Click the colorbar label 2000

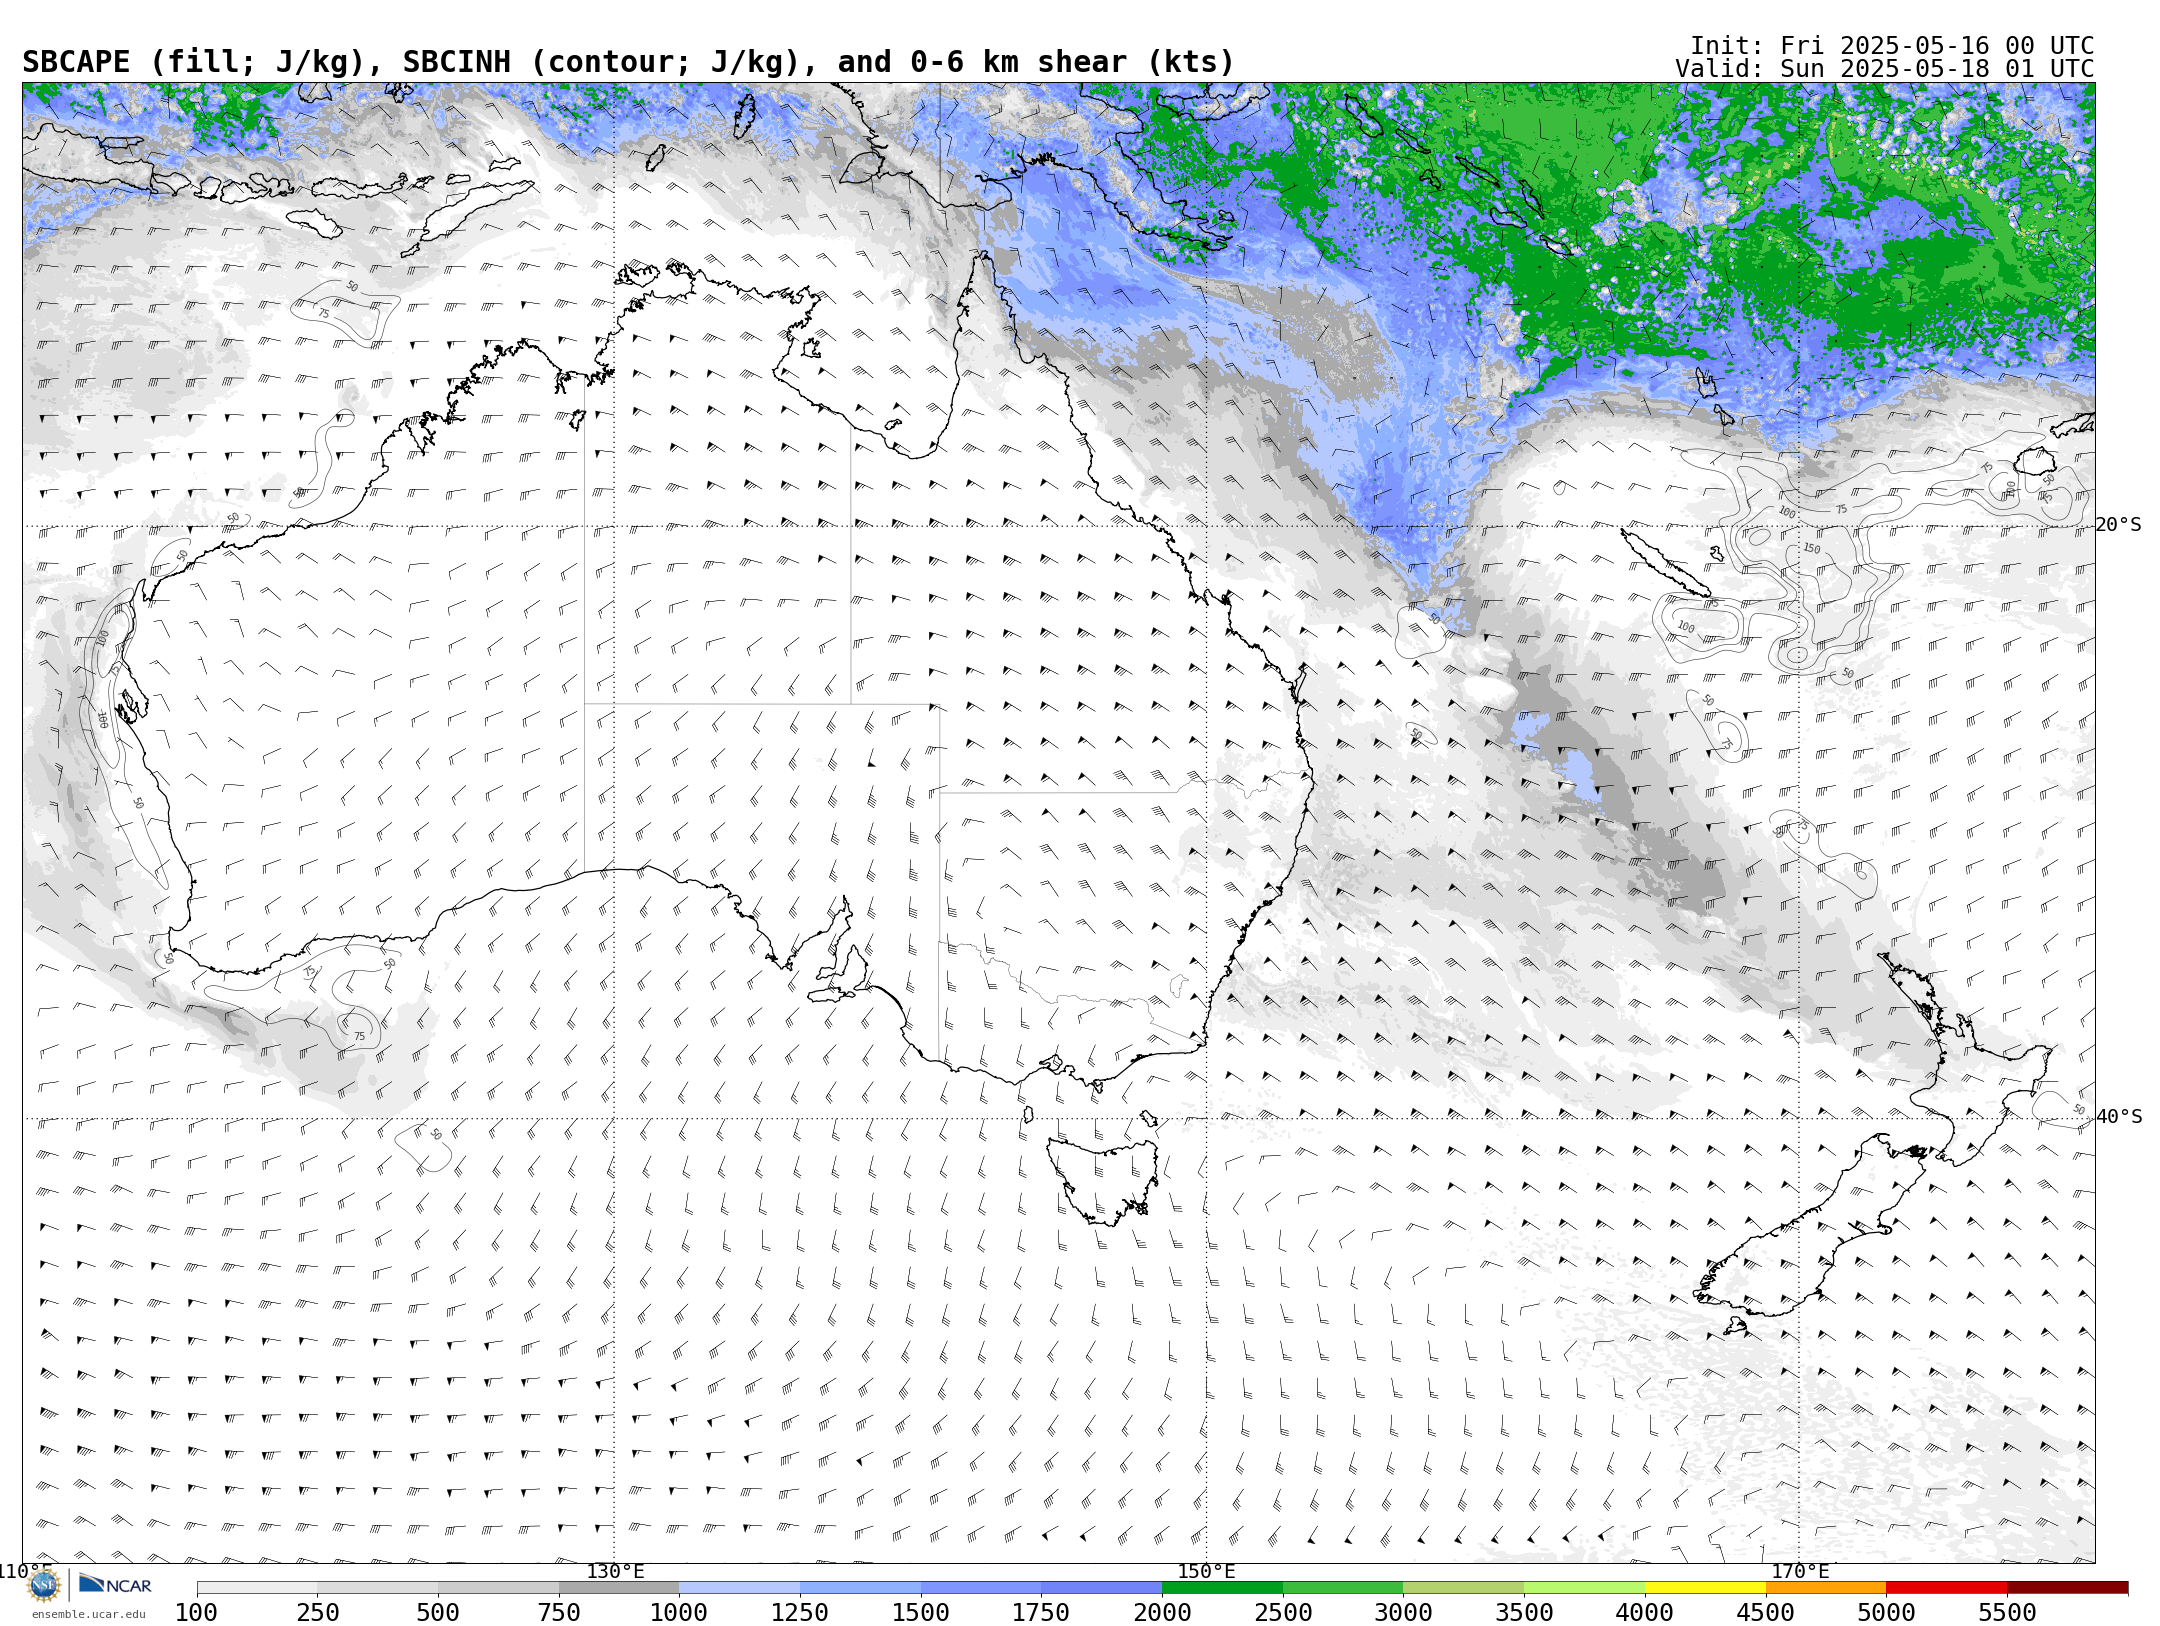(x=1162, y=1613)
